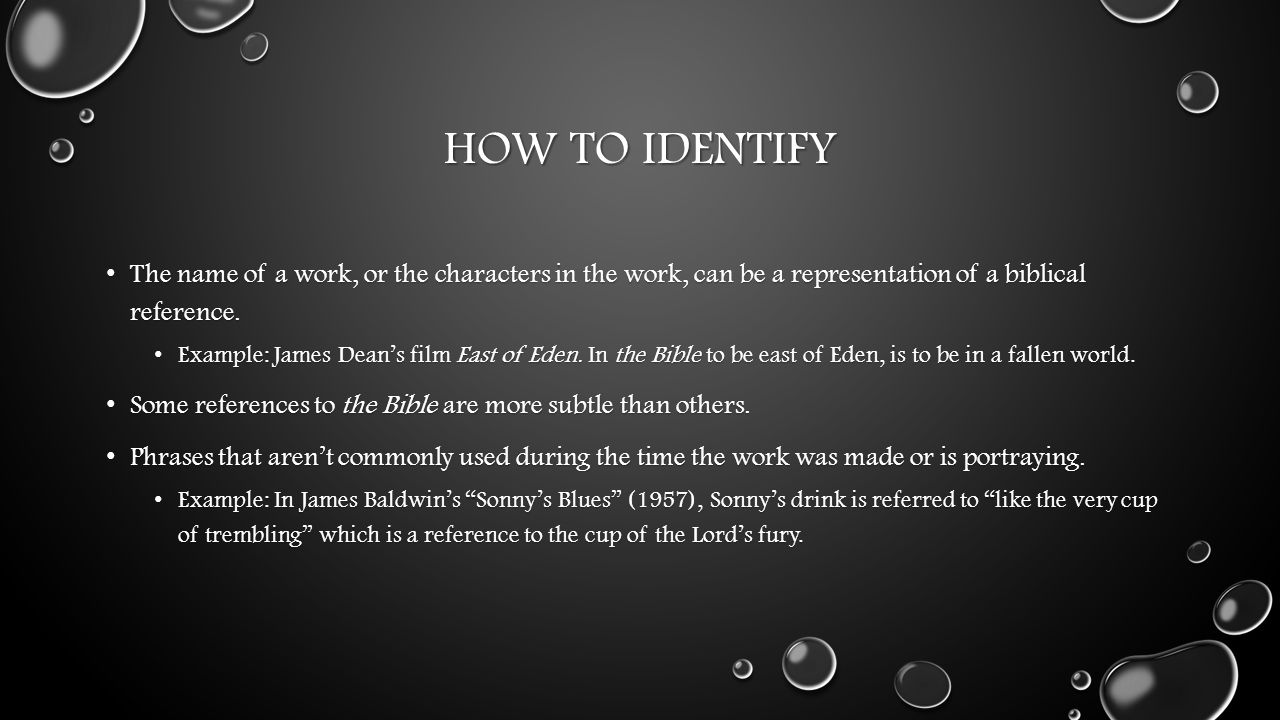Click the slide title "How to Identify"
The image size is (1280, 720).
(640, 149)
